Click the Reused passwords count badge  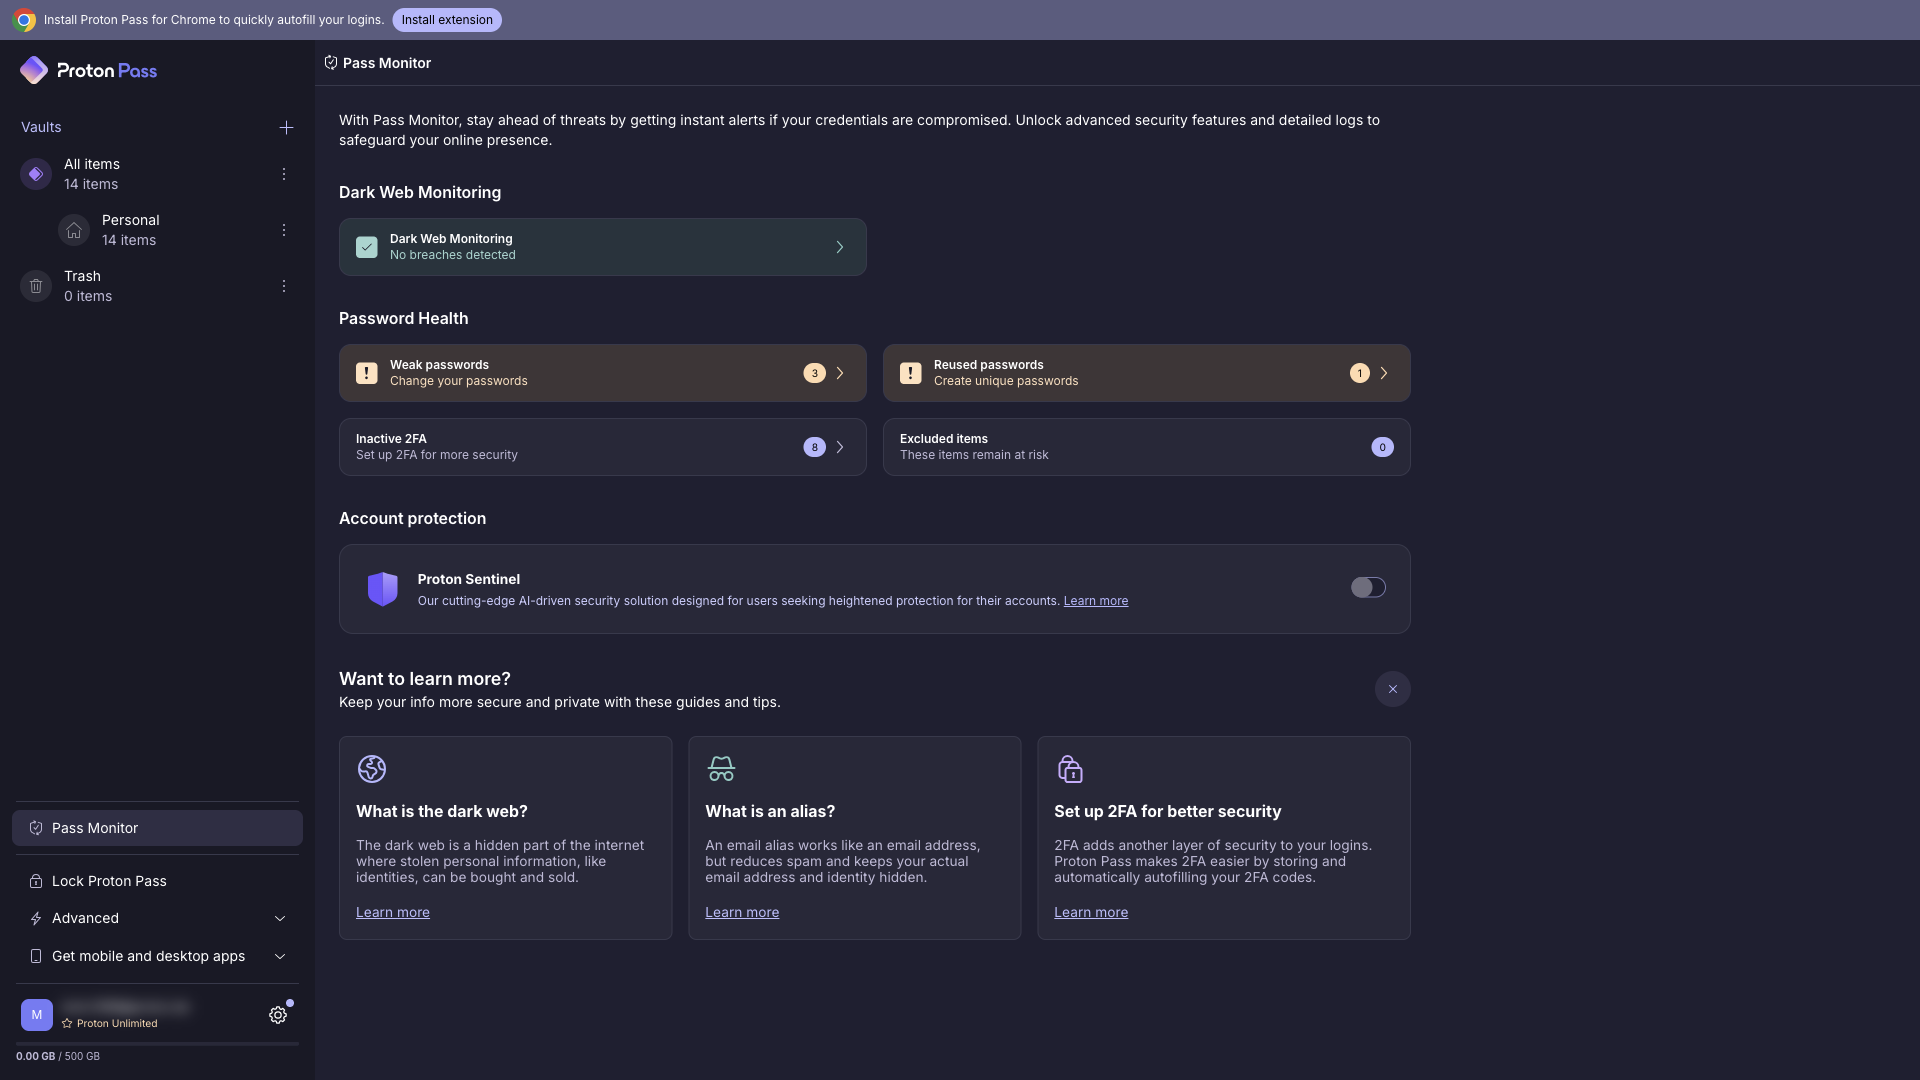(1360, 373)
